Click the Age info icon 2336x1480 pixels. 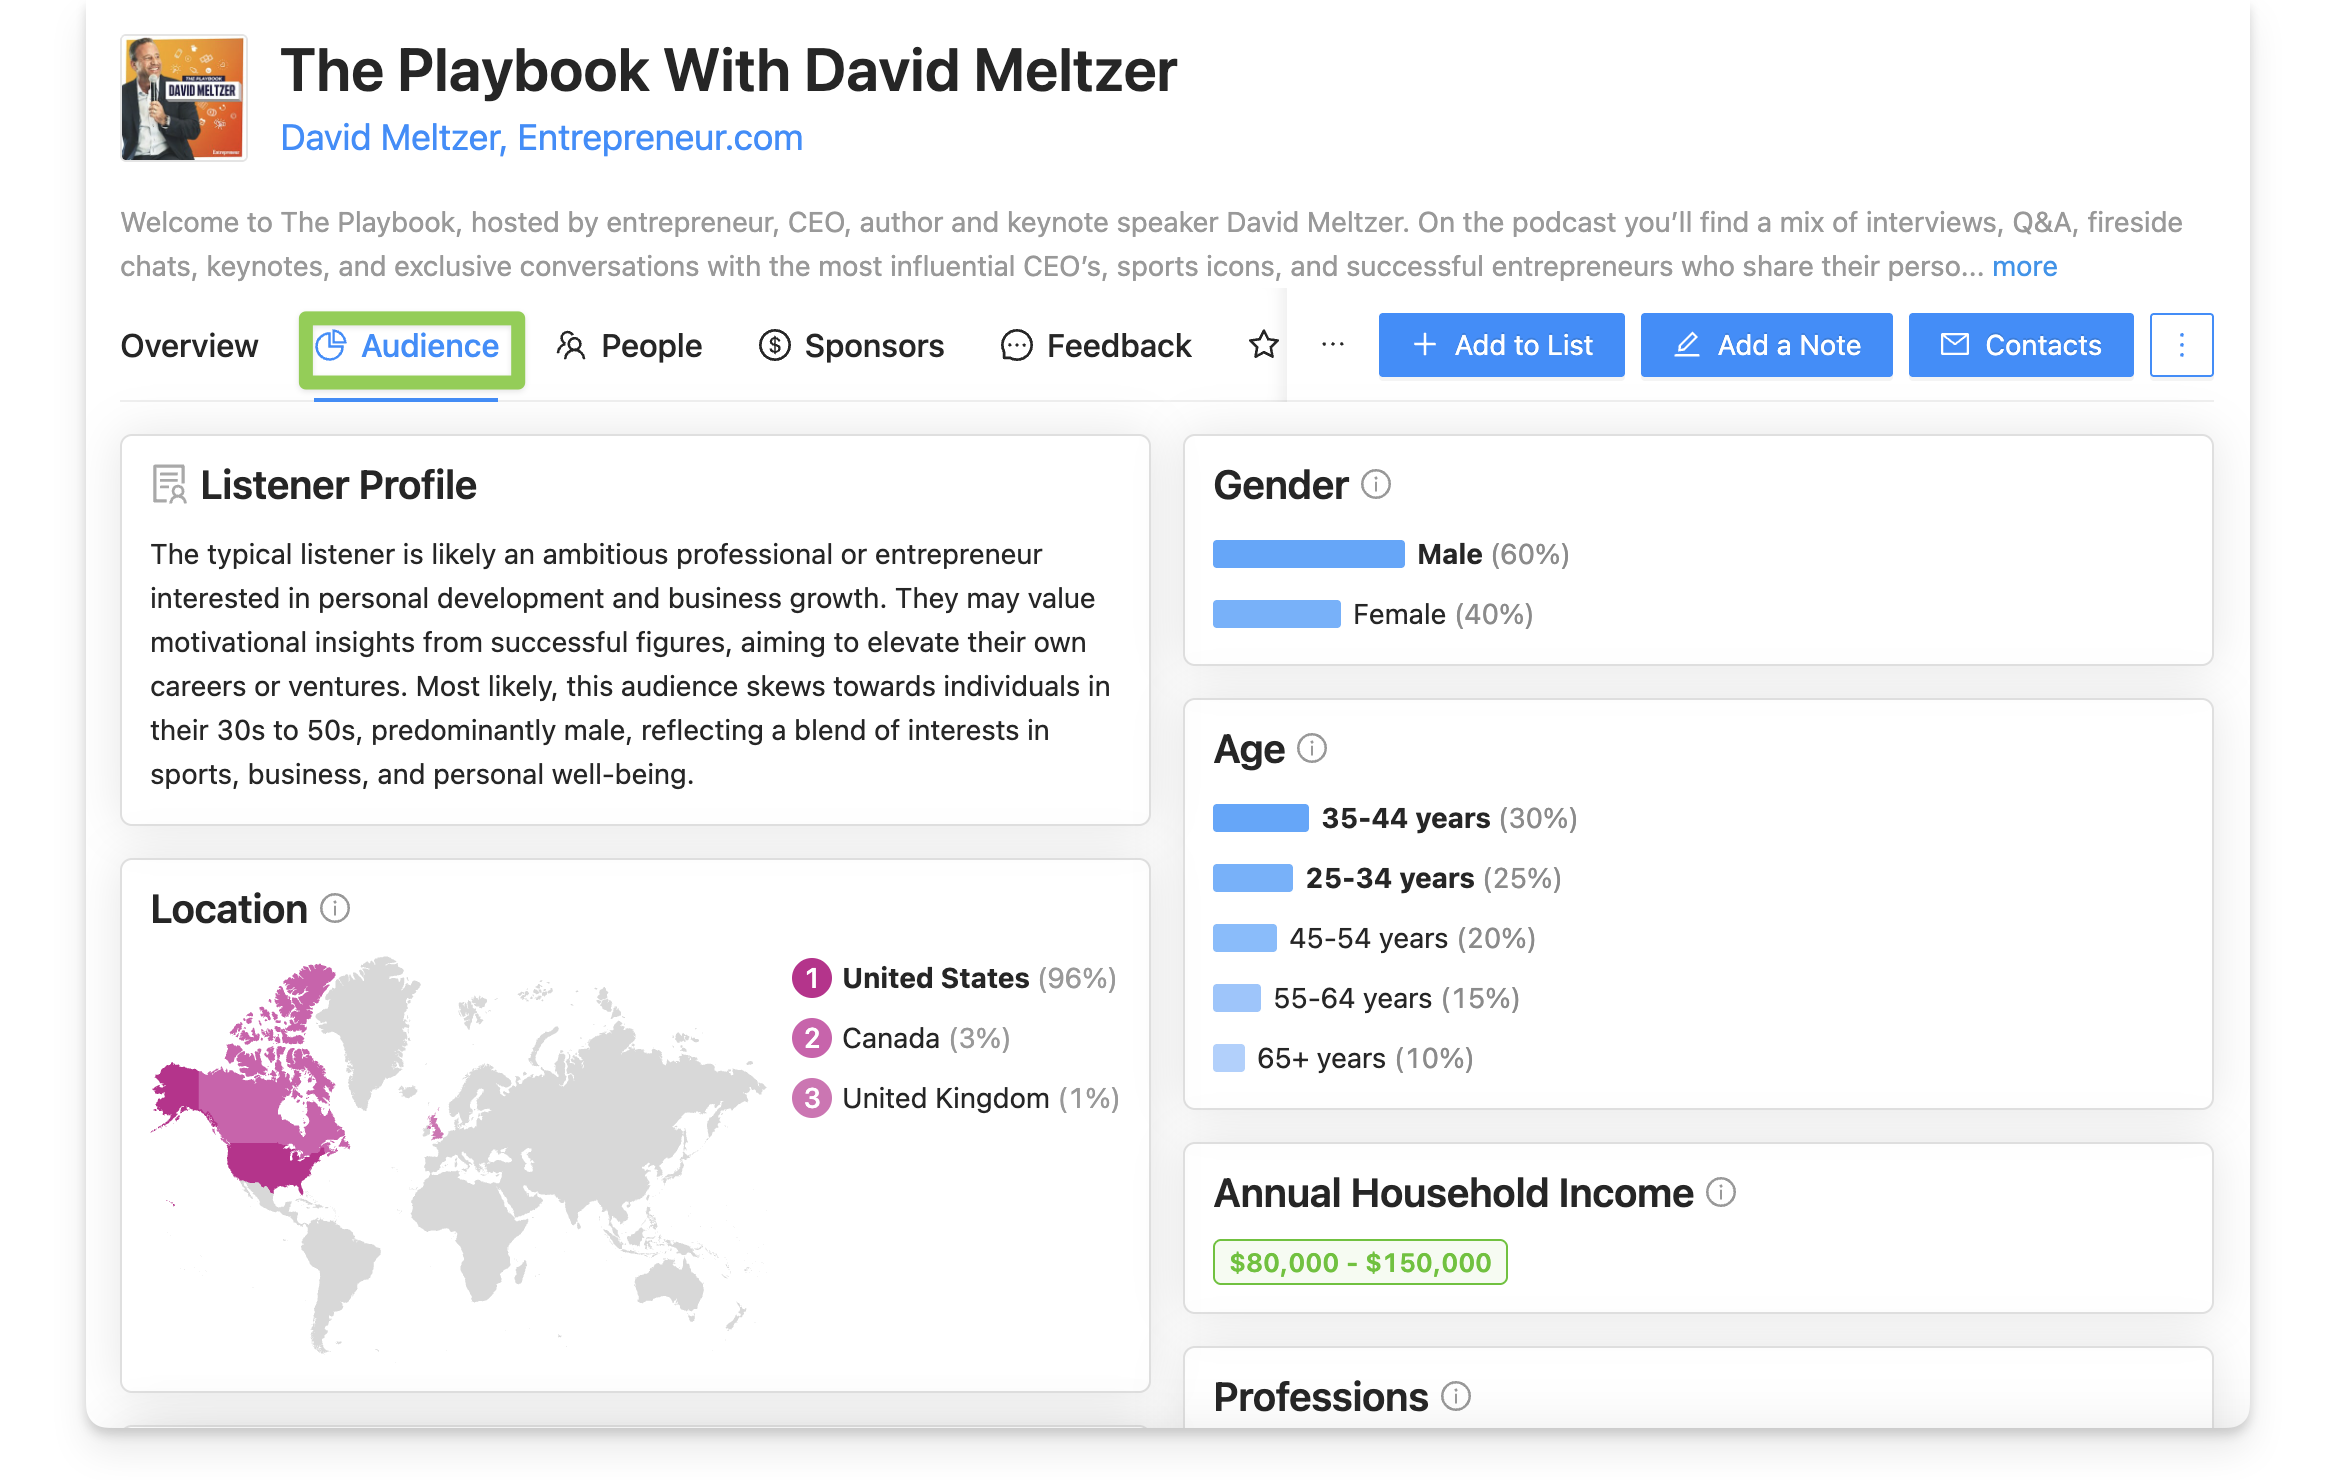point(1311,748)
